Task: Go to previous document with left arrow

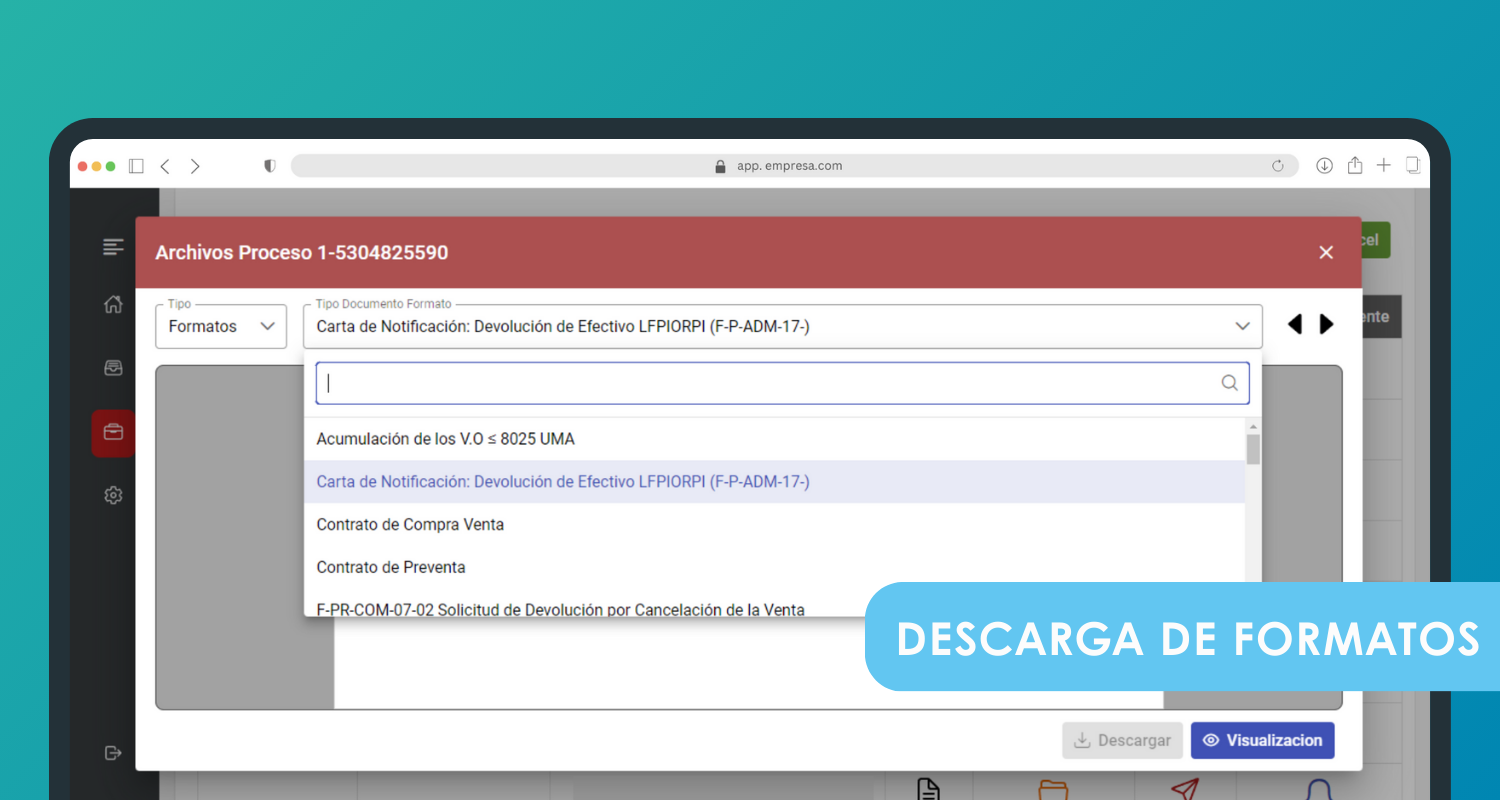Action: 1294,324
